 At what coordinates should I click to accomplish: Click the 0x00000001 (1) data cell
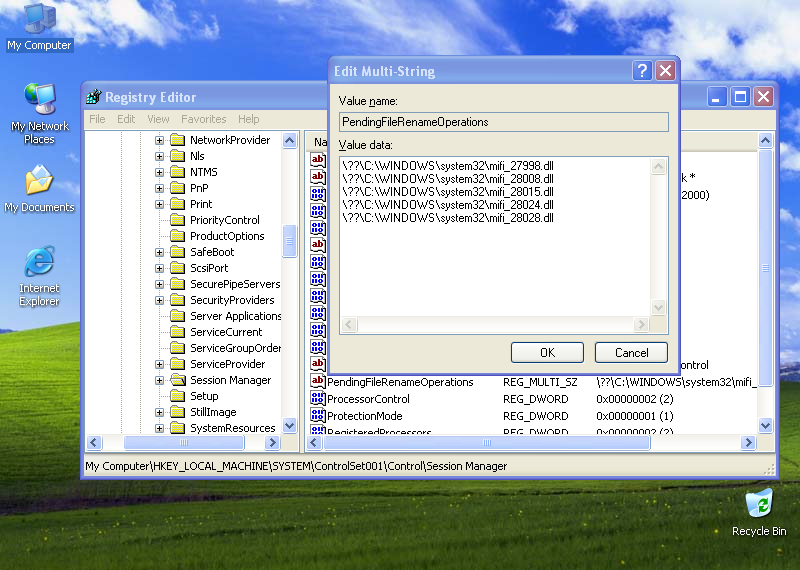(x=635, y=416)
